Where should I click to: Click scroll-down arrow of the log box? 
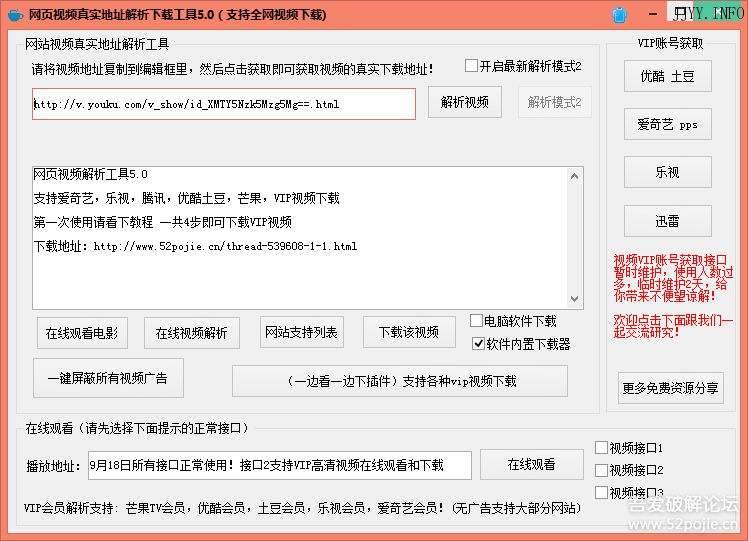574,299
